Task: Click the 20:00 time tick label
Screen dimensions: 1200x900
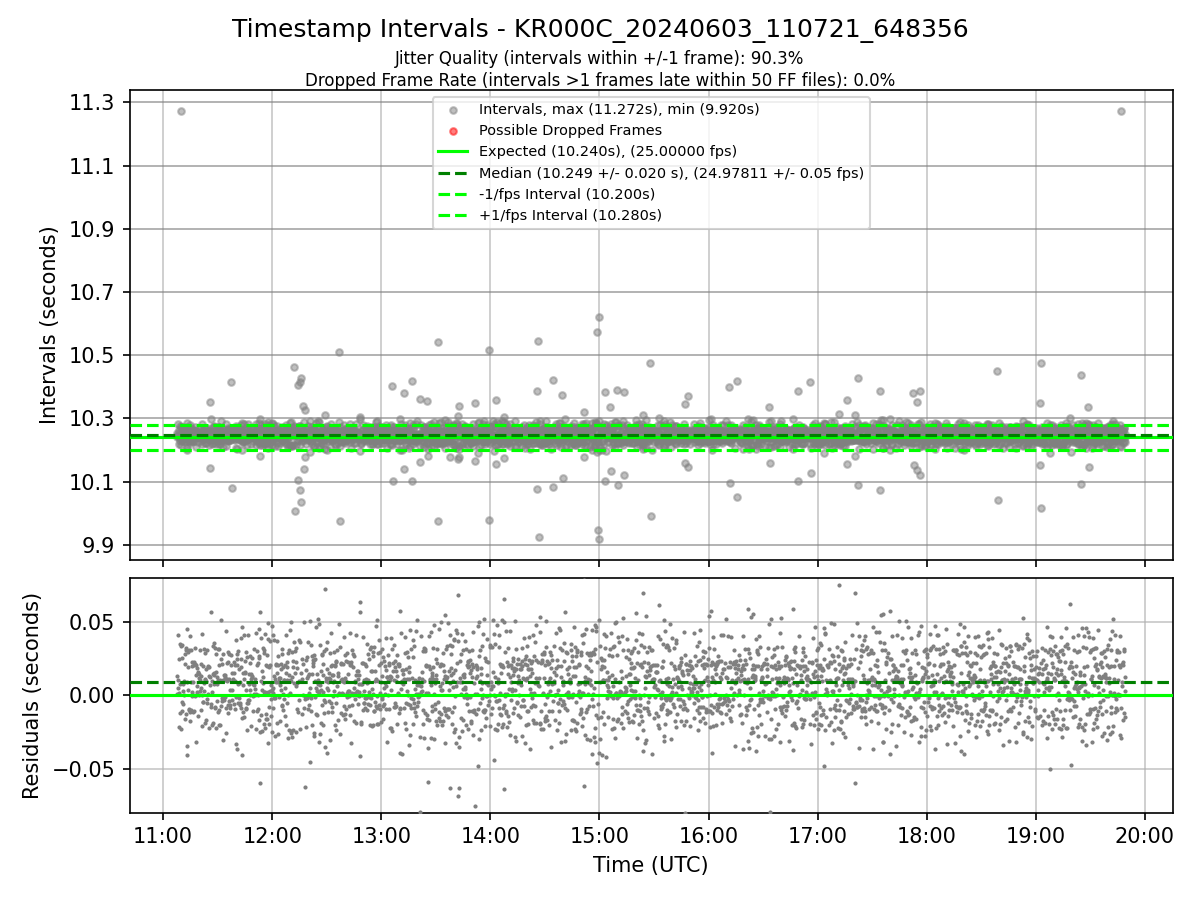Action: [x=1144, y=835]
